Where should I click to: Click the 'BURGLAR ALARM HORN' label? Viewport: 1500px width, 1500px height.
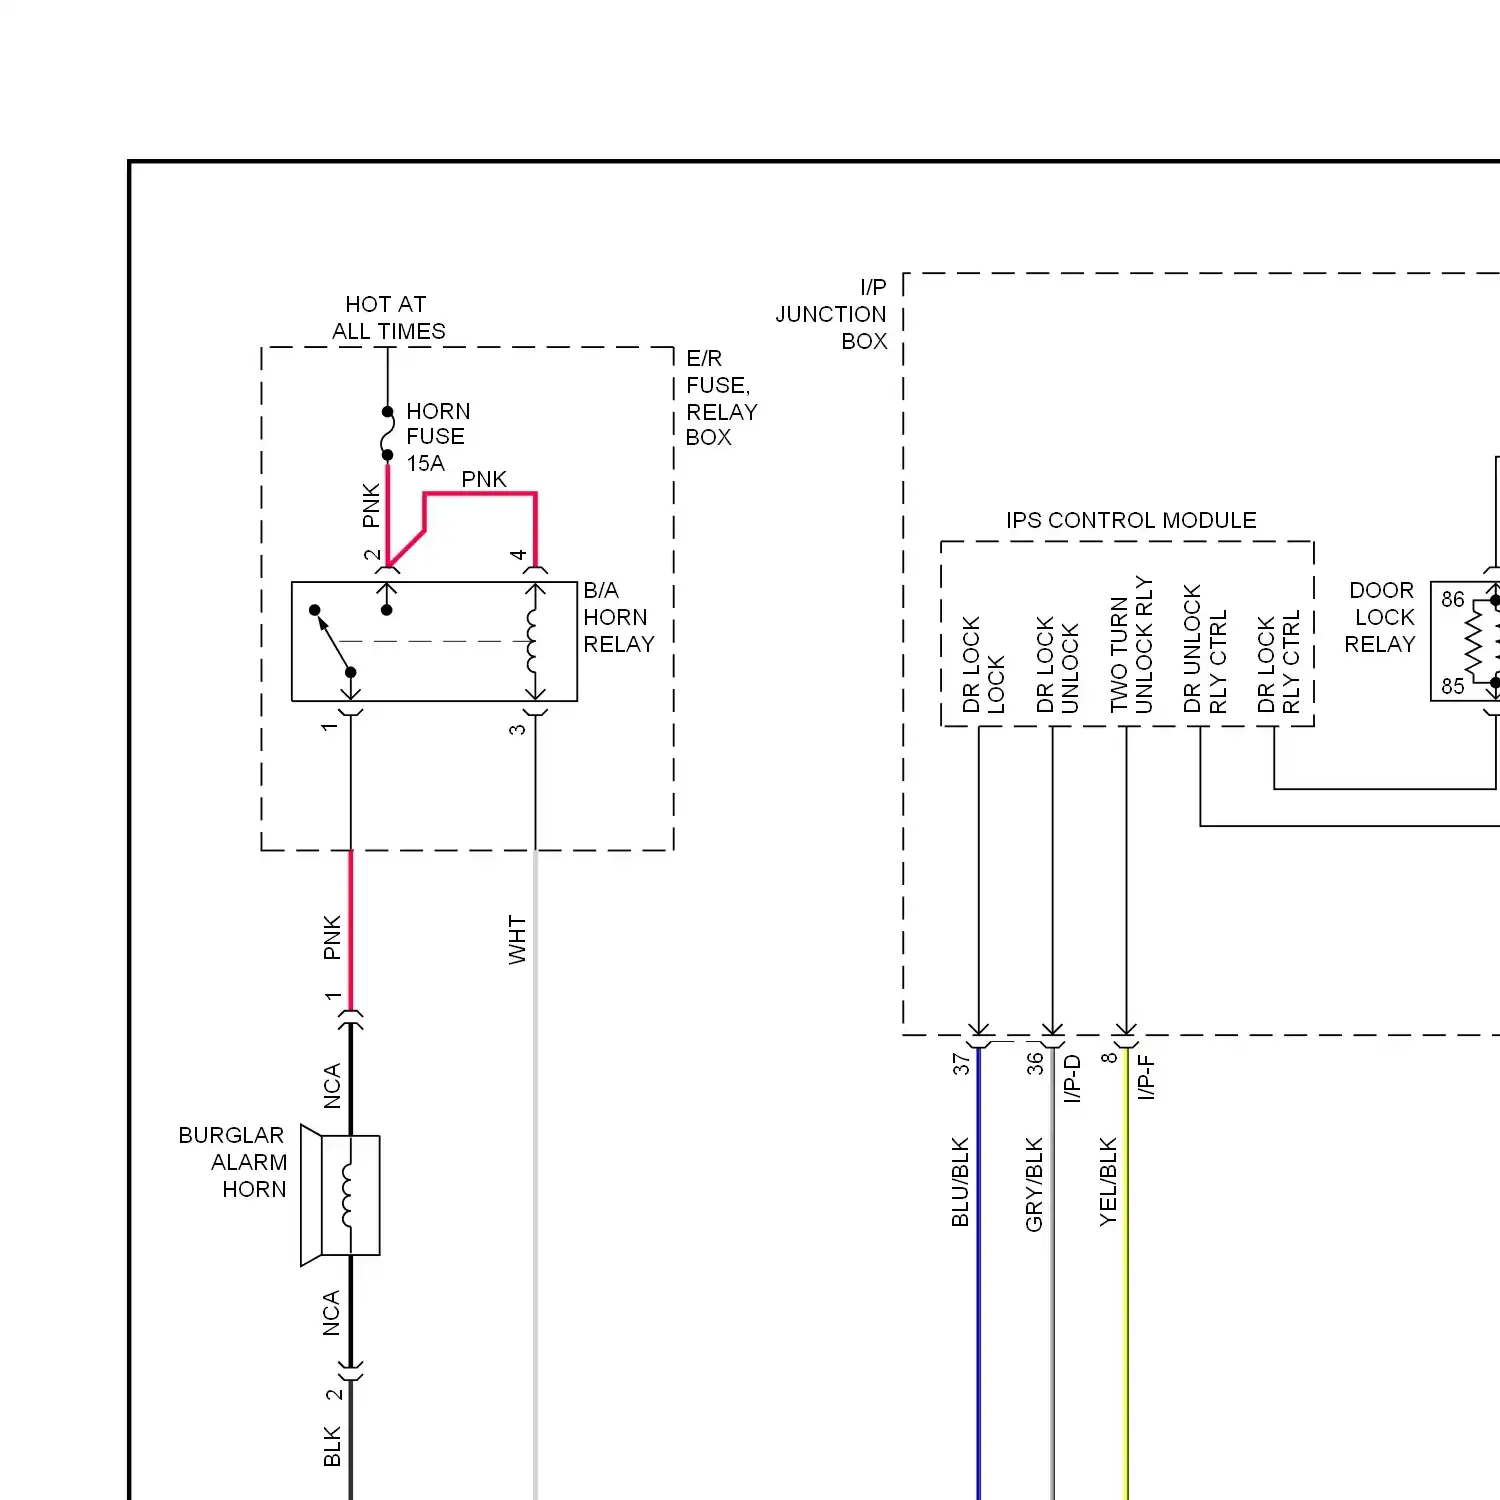click(232, 1162)
